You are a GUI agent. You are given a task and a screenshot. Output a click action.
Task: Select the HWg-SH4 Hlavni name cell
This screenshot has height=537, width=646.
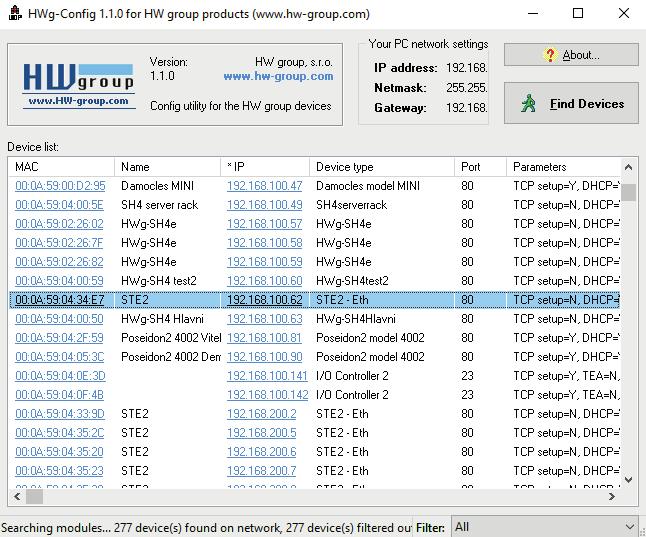point(162,319)
